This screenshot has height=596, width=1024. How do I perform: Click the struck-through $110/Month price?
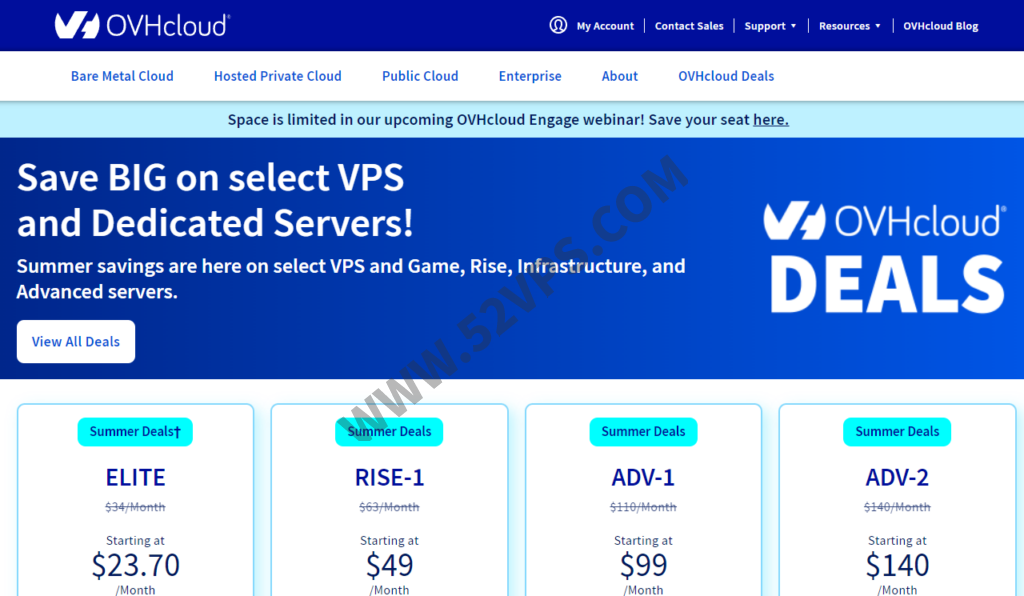tap(643, 507)
